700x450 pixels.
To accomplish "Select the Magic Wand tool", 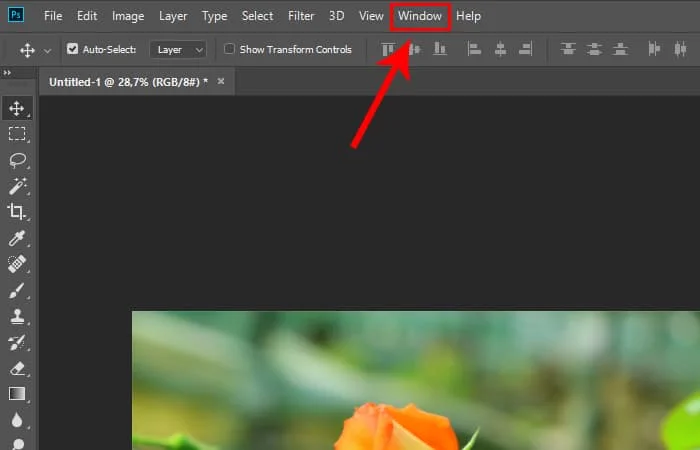I will pyautogui.click(x=17, y=186).
